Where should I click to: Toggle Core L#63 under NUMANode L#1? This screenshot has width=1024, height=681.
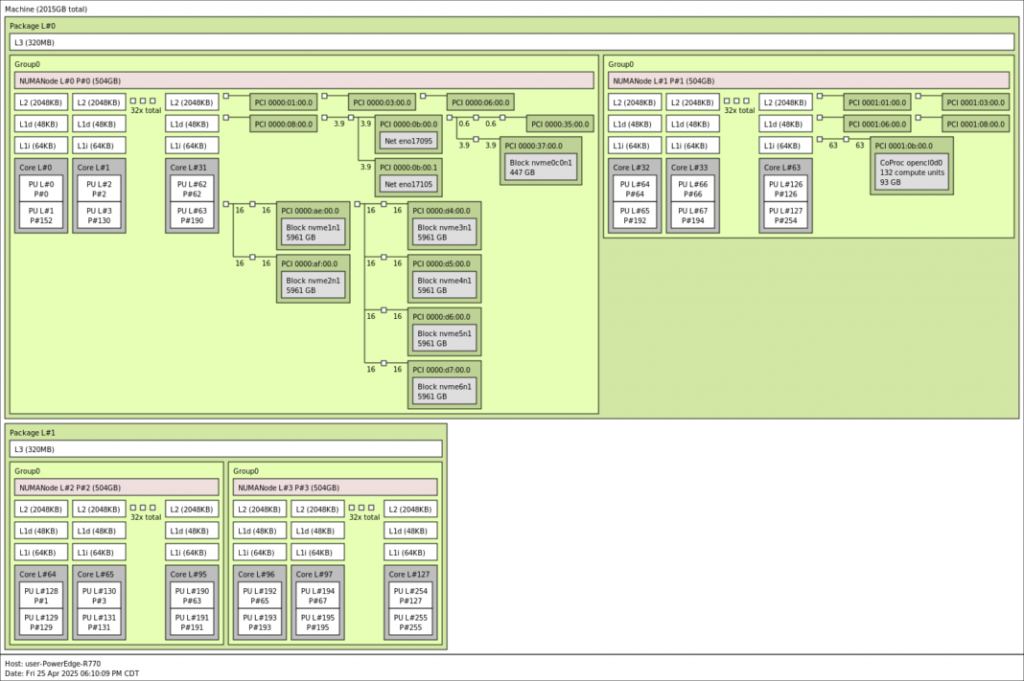point(785,167)
